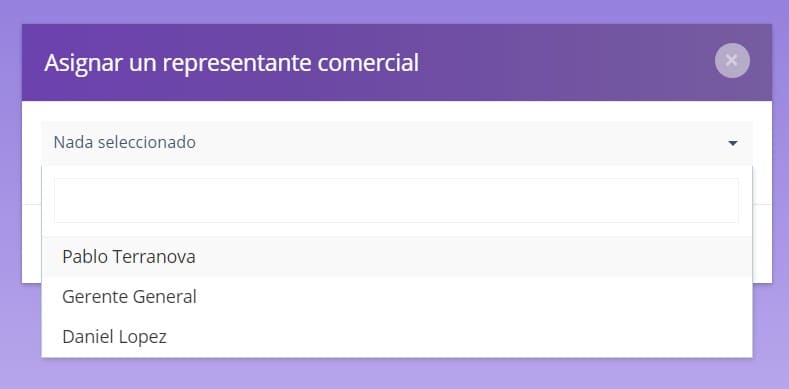Assign Daniel Lopez as sales representative

click(397, 337)
